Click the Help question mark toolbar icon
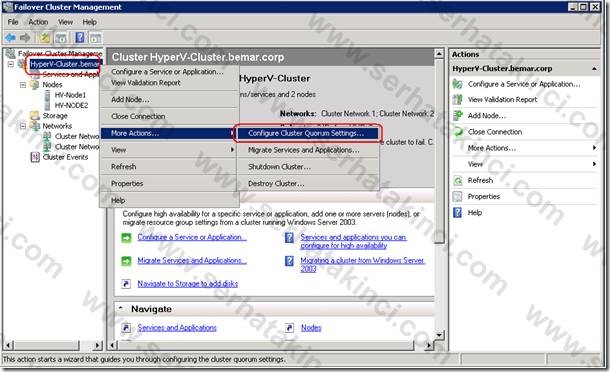 [x=80, y=37]
